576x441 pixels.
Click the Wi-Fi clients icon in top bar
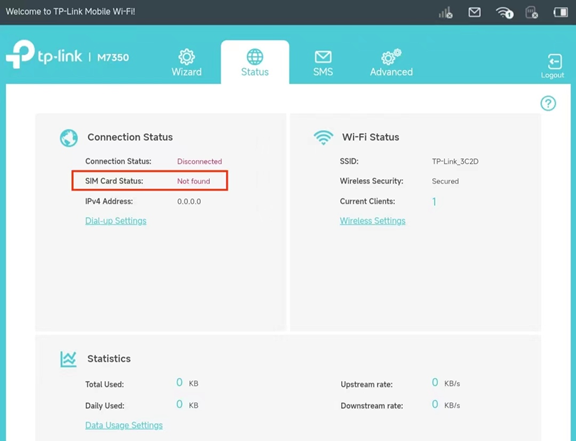coord(504,12)
